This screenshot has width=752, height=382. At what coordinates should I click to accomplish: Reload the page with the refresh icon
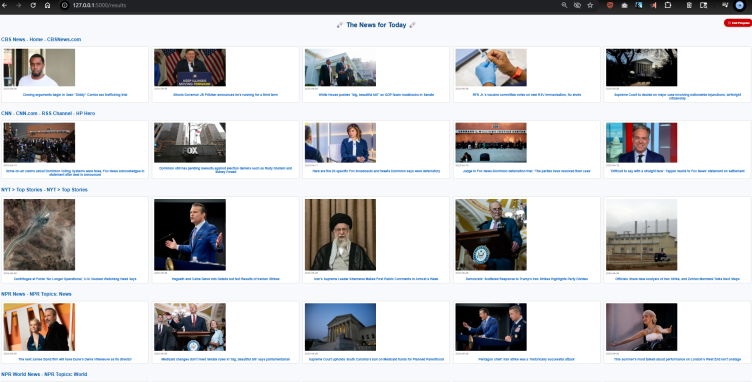(33, 5)
